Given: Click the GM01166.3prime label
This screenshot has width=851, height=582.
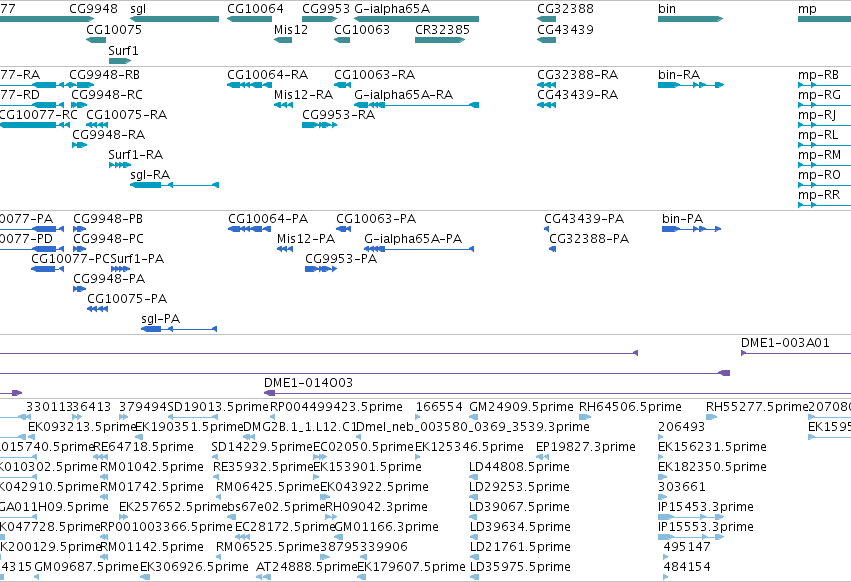Looking at the screenshot, I should 386,527.
